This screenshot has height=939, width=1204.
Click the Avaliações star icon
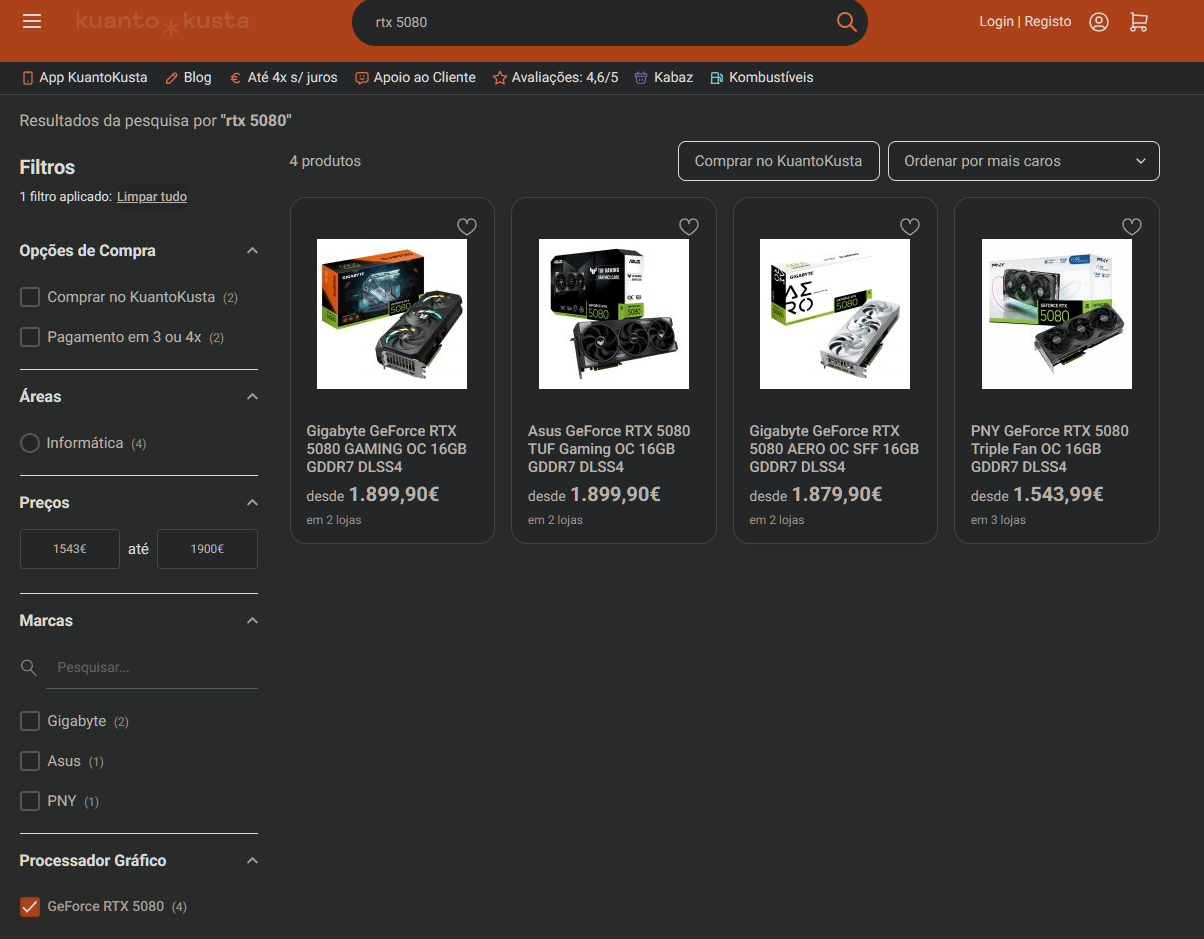(500, 77)
